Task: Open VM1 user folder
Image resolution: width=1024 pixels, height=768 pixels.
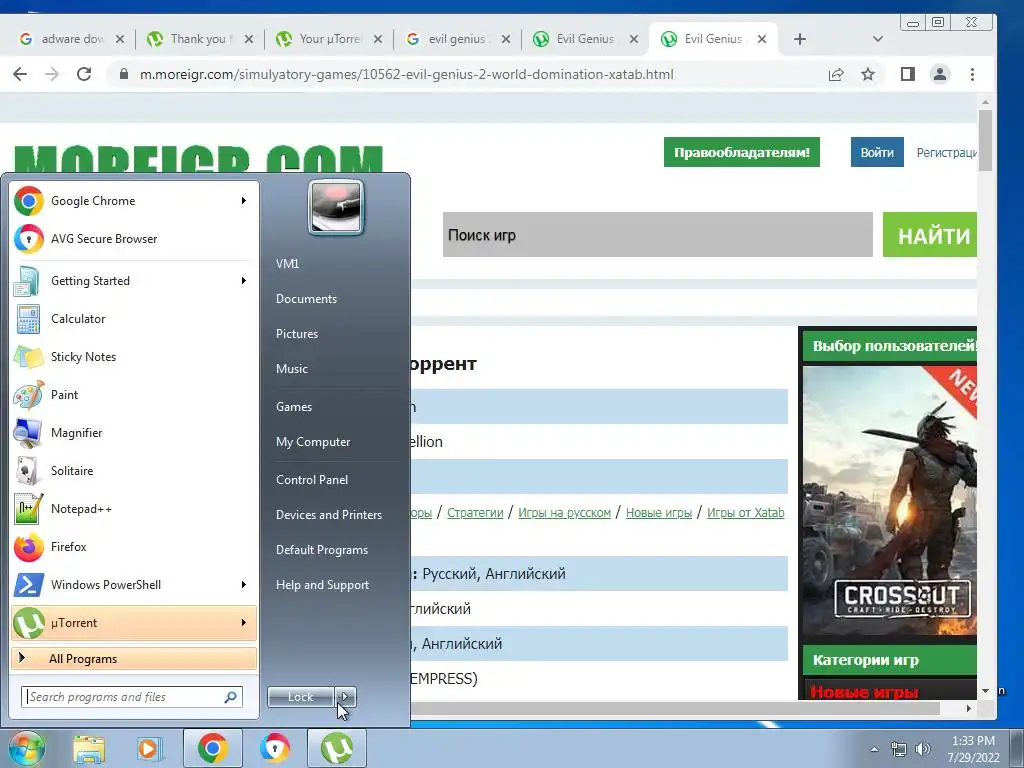Action: 287,264
